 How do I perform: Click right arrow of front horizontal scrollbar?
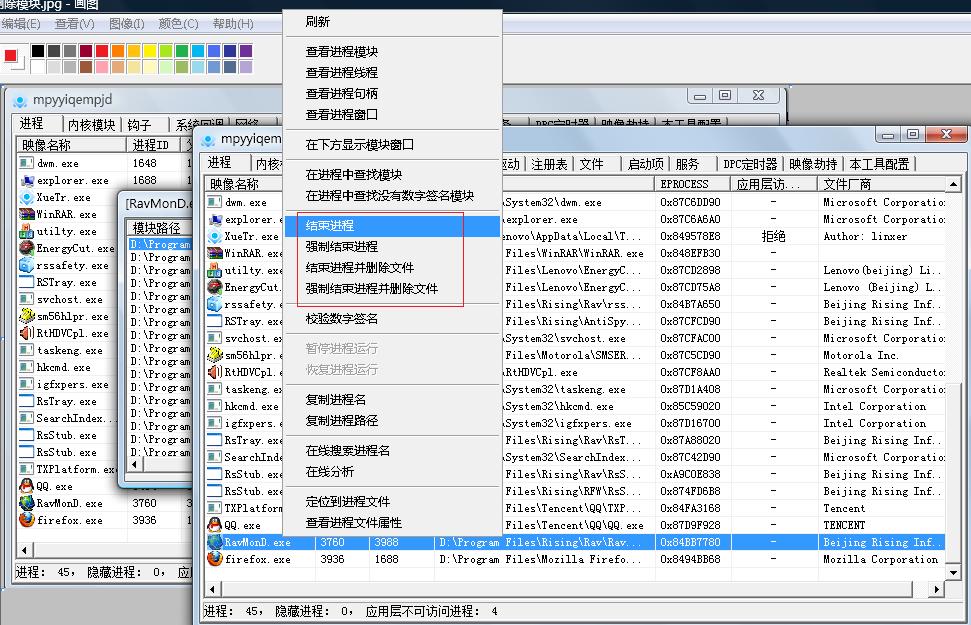(x=936, y=589)
